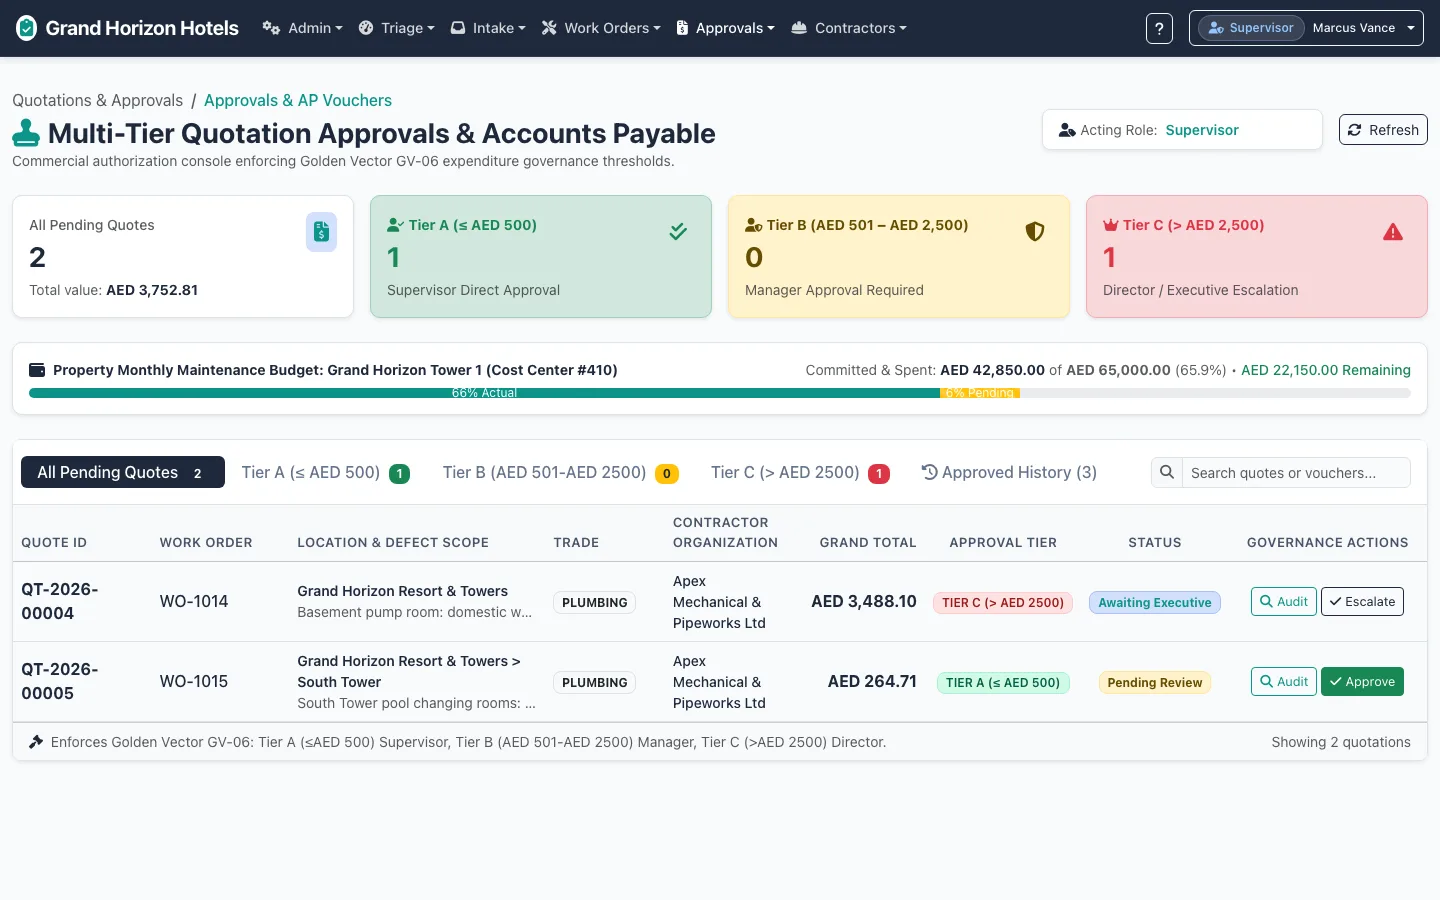
Task: Click the Refresh button
Action: pyautogui.click(x=1383, y=130)
